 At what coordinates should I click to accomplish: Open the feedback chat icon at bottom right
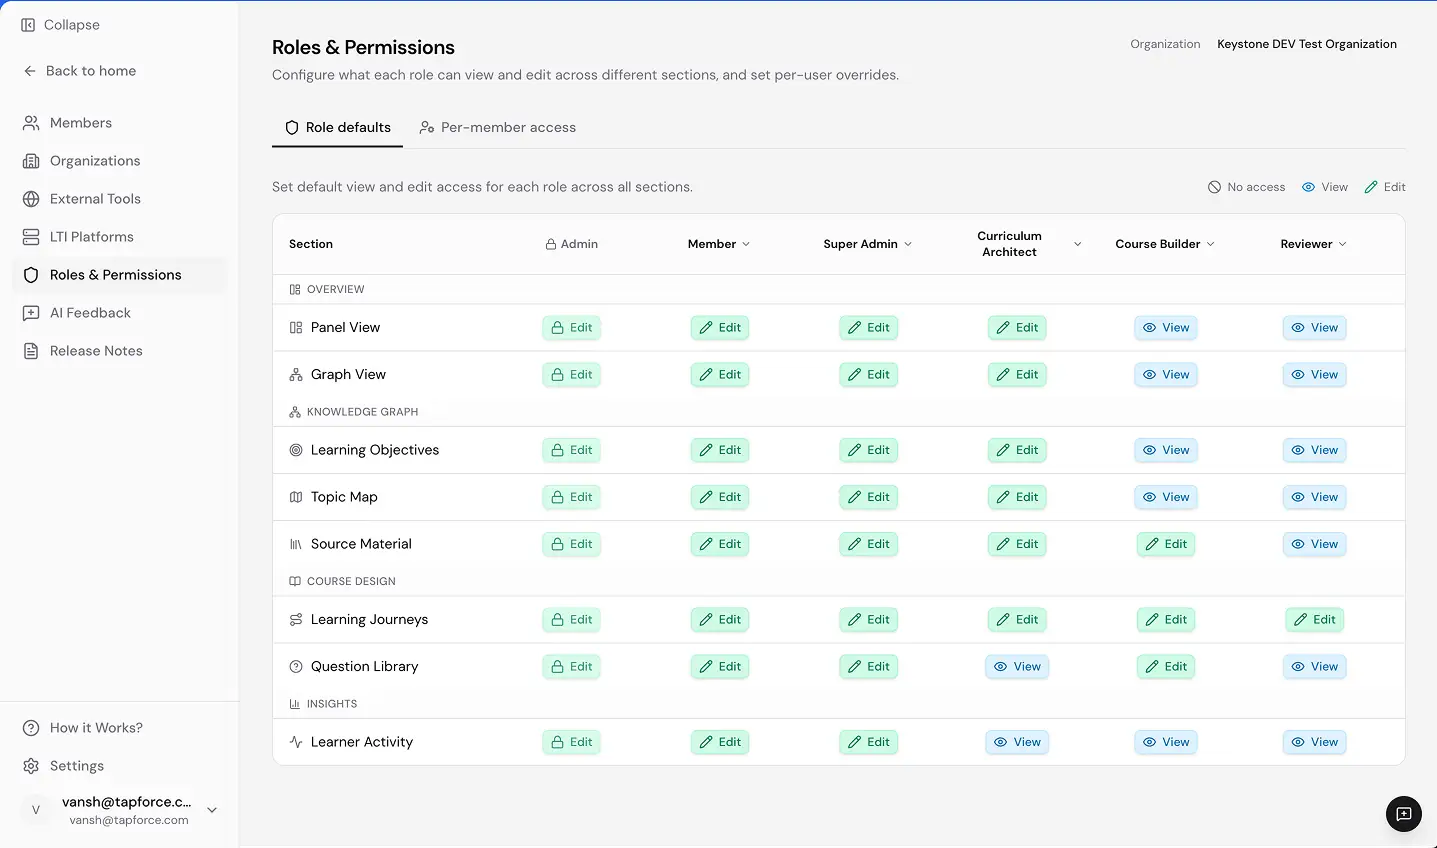pos(1404,813)
